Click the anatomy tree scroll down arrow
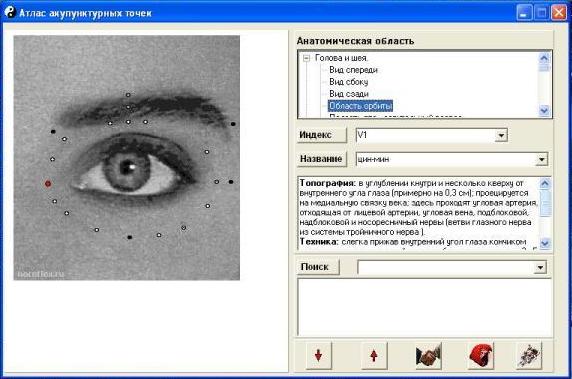572x379 pixels. pyautogui.click(x=544, y=110)
